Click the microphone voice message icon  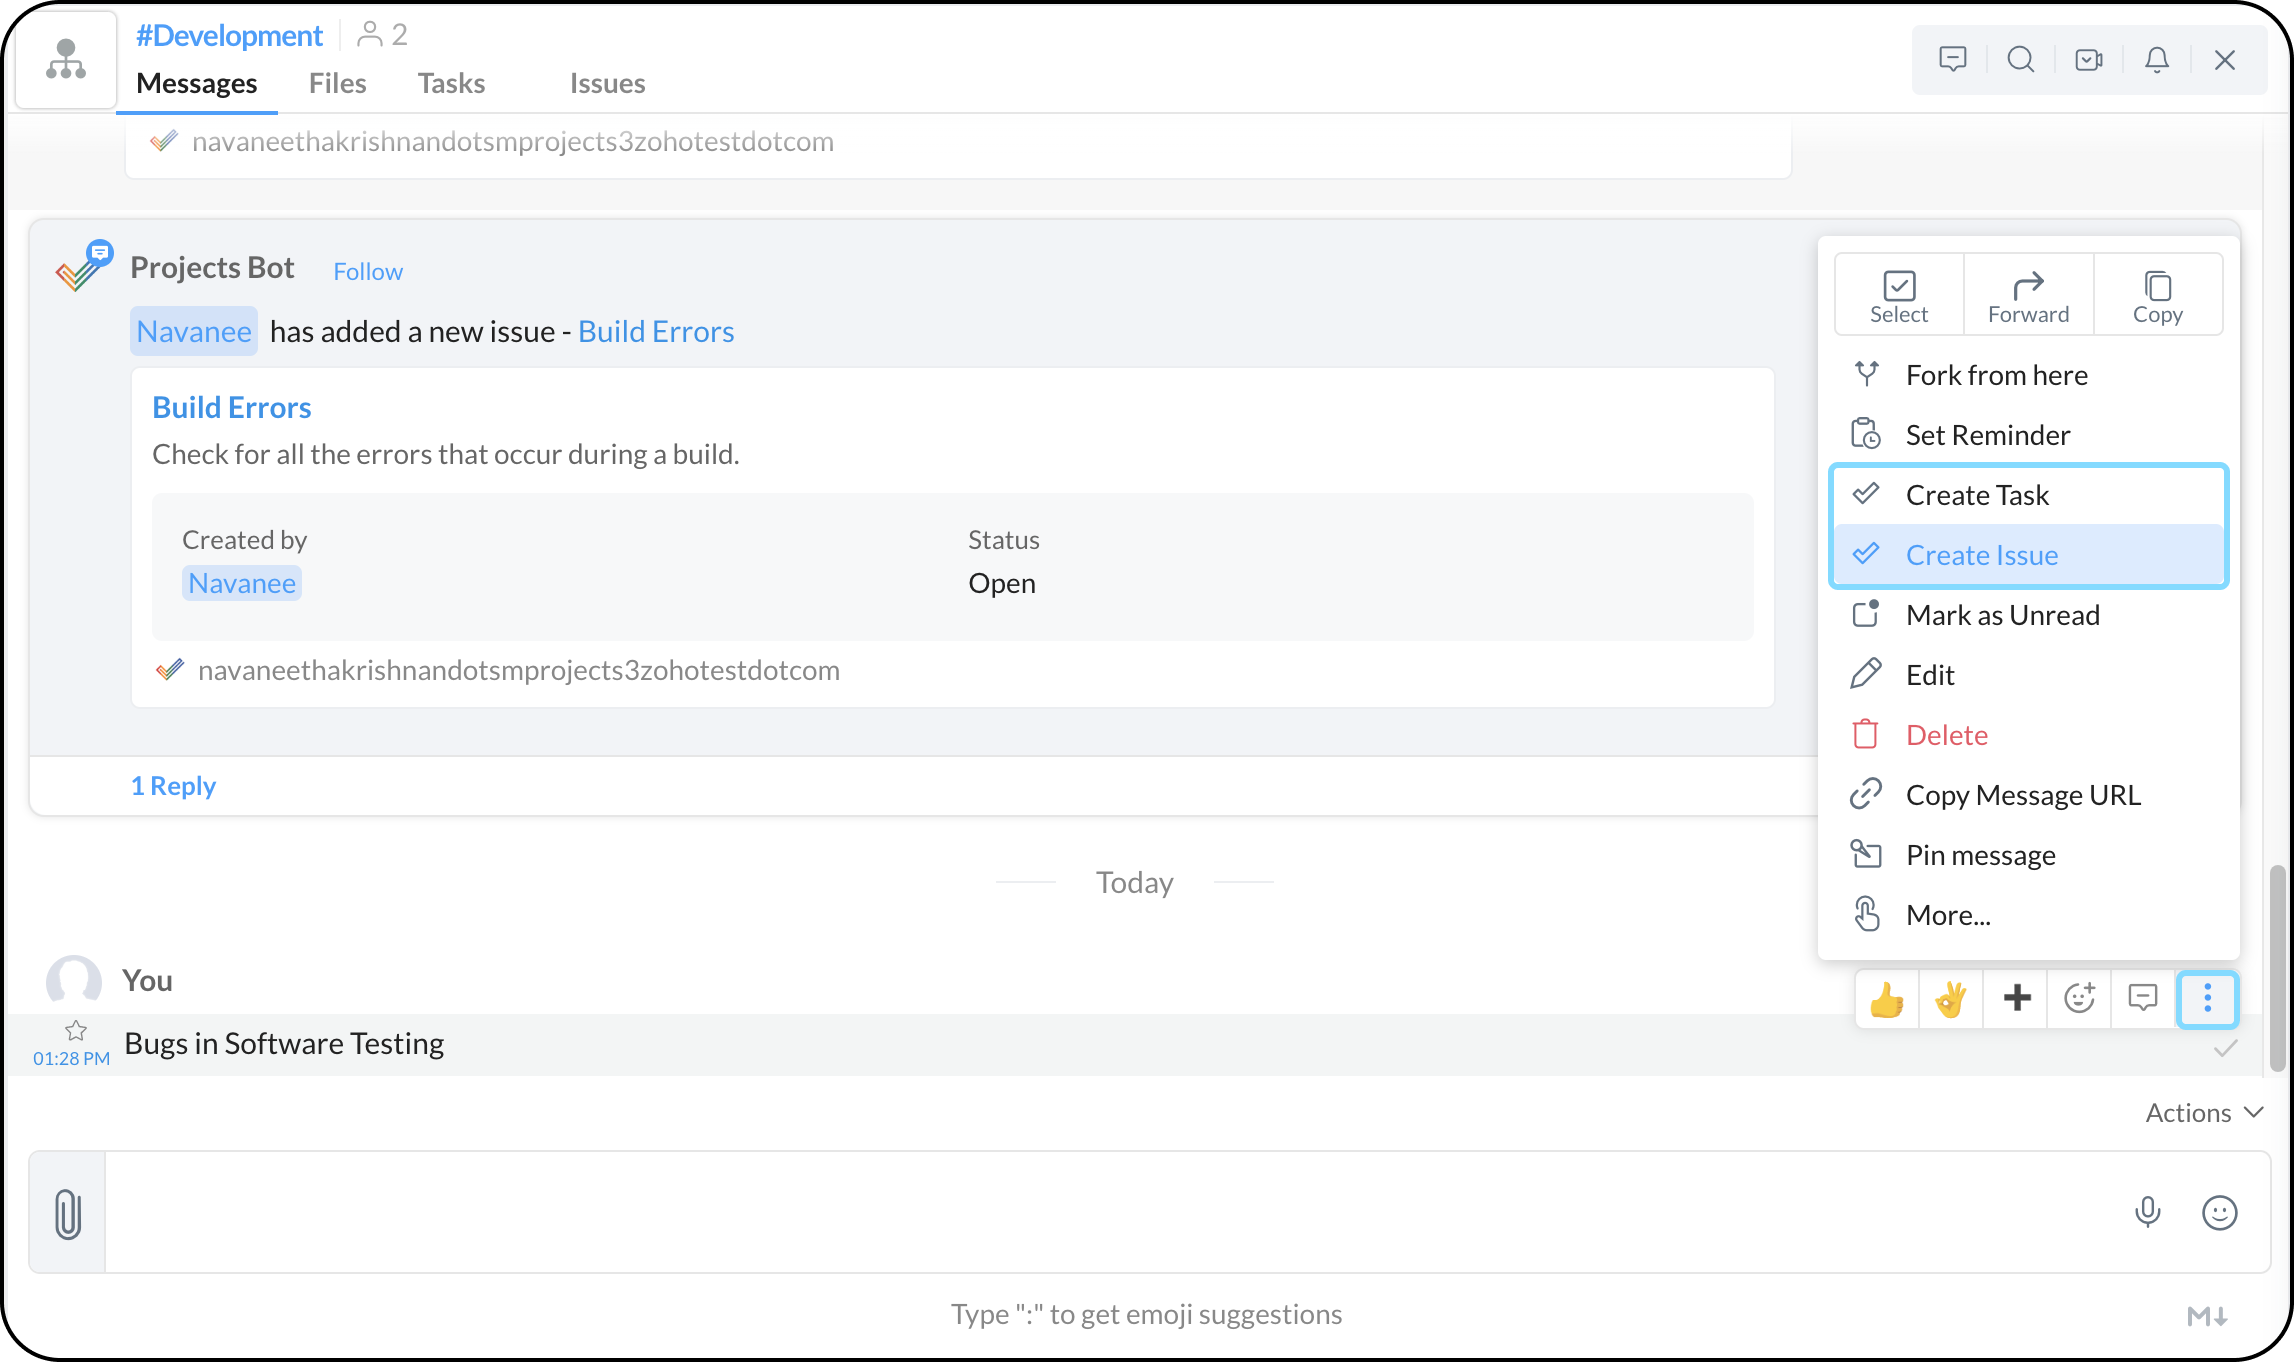pyautogui.click(x=2147, y=1212)
